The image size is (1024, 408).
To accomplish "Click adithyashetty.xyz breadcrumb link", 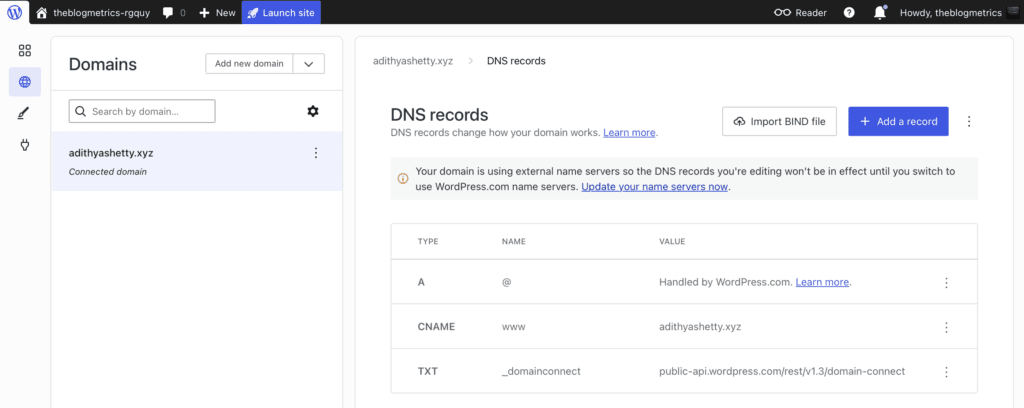I will (413, 61).
